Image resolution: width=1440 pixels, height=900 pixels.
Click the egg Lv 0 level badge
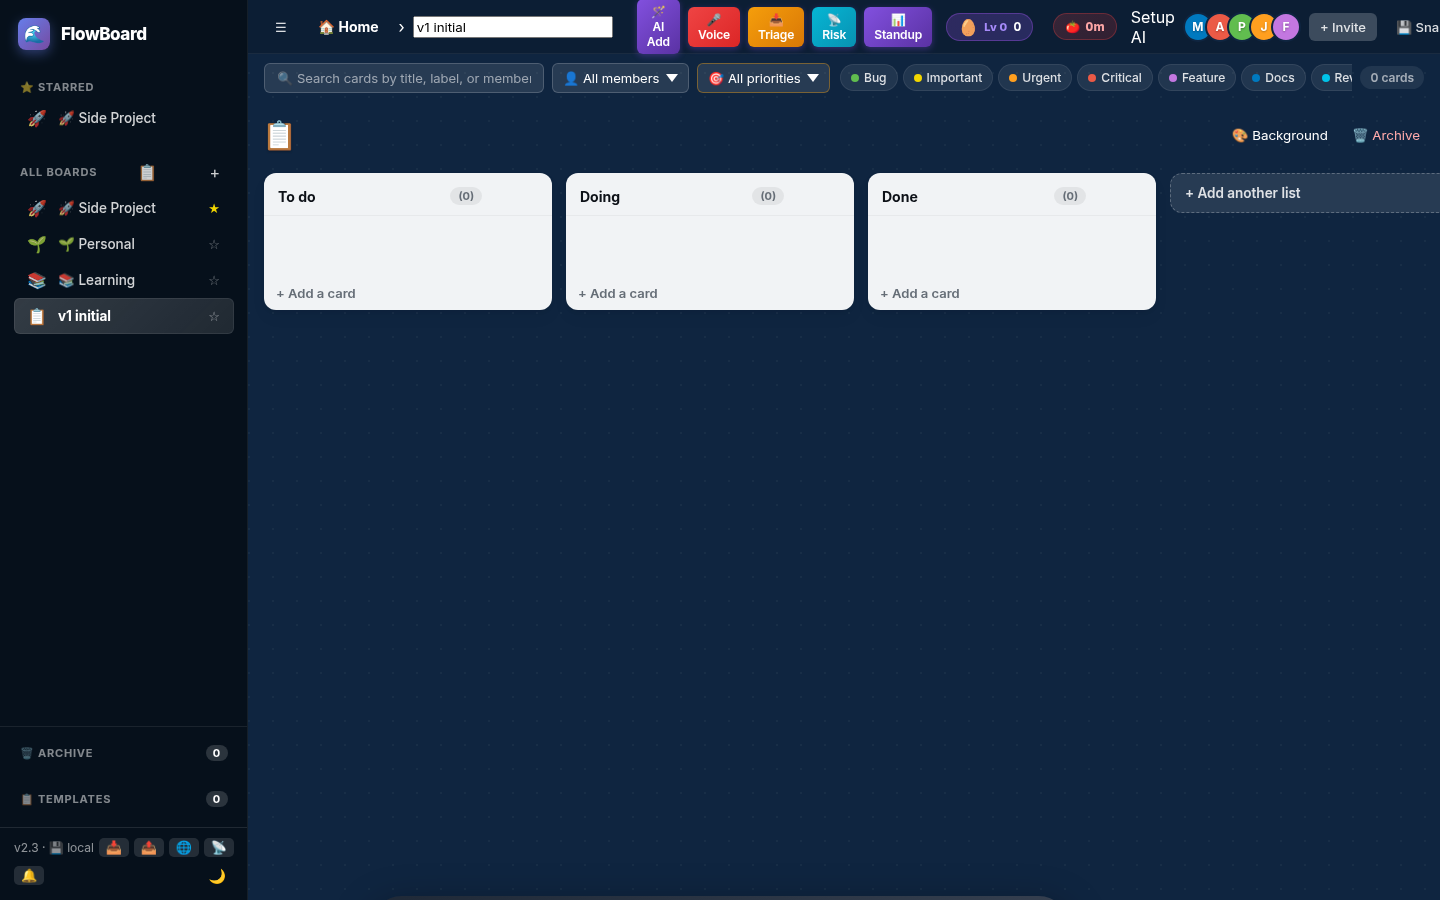coord(989,27)
